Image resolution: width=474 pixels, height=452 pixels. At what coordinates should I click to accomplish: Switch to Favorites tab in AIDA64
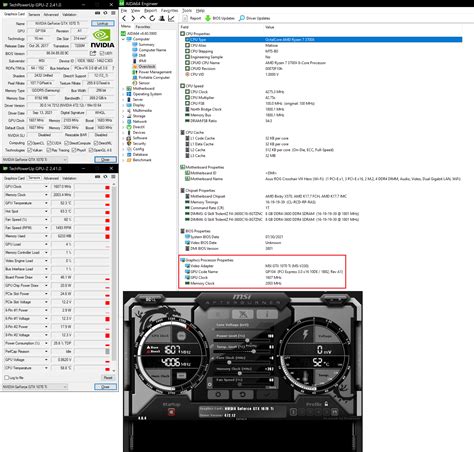pos(143,27)
